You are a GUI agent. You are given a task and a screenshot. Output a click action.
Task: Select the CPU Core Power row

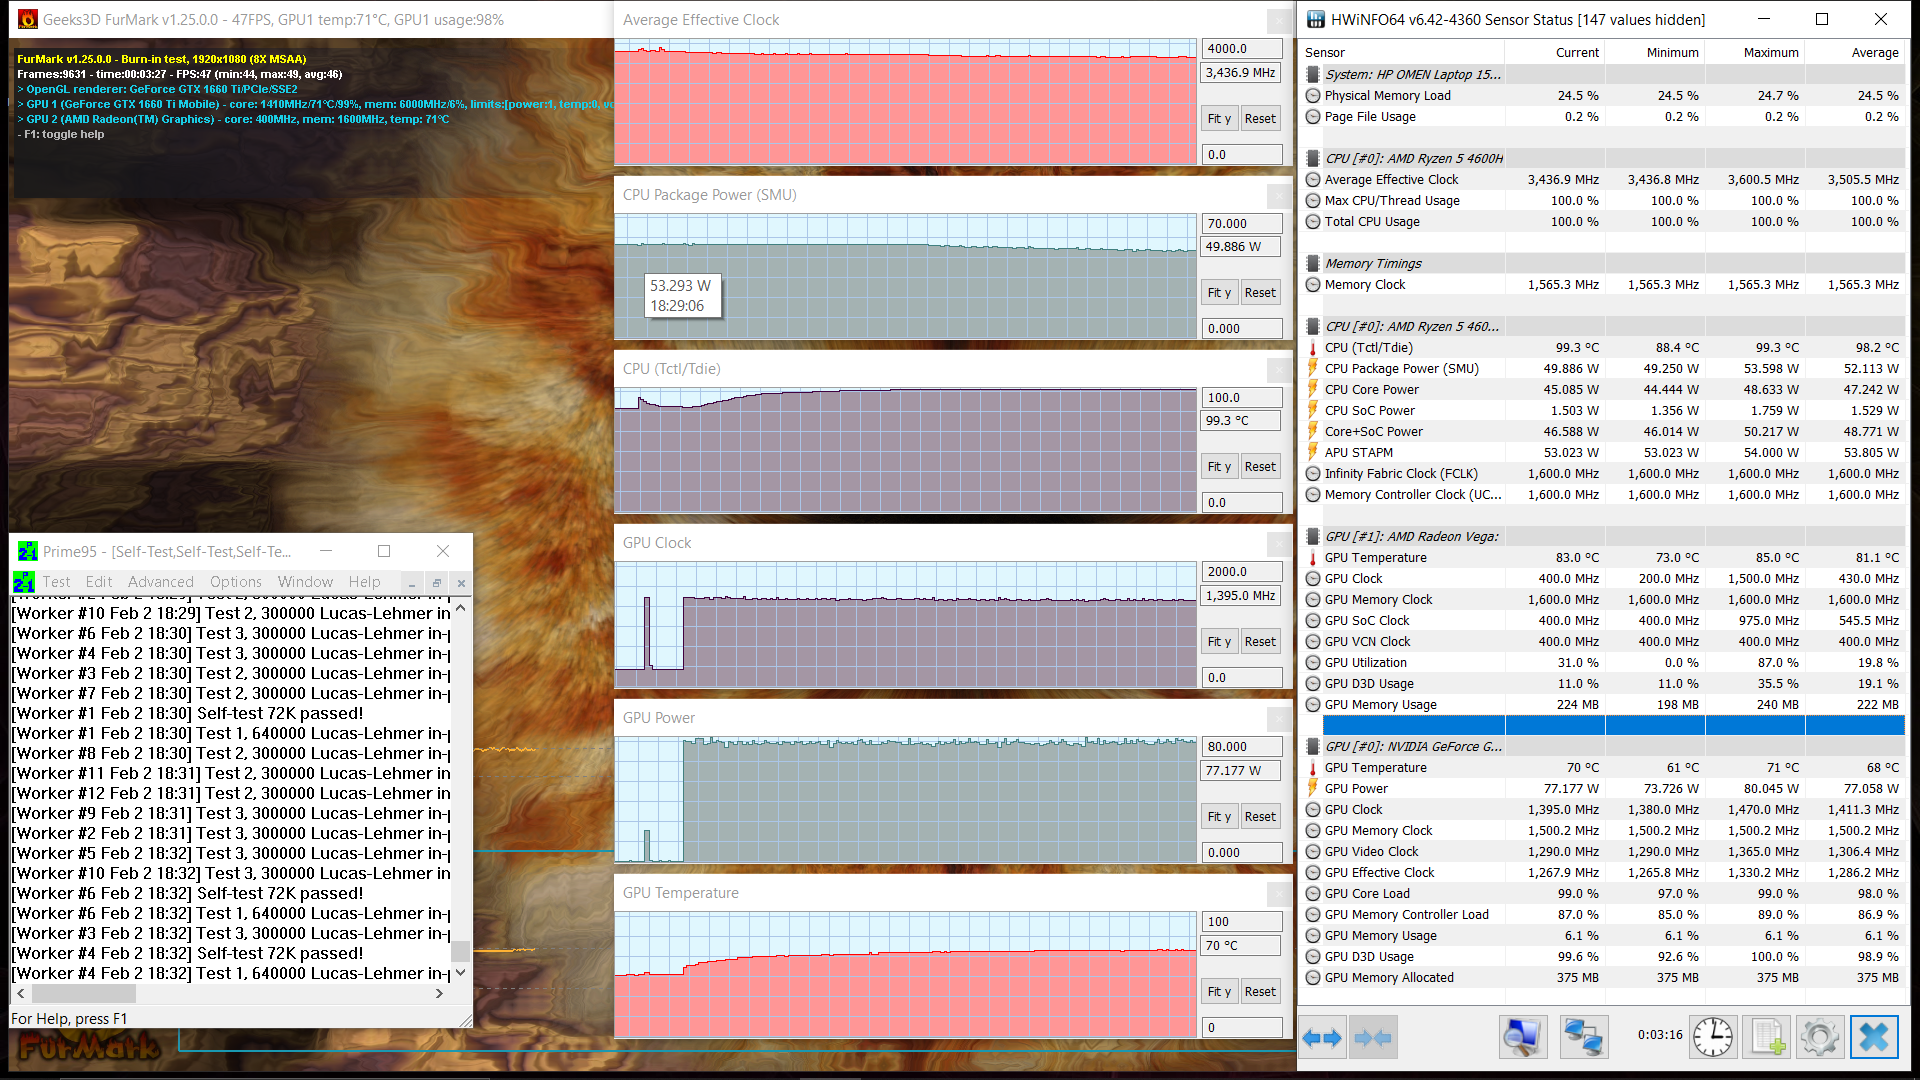click(1604, 390)
